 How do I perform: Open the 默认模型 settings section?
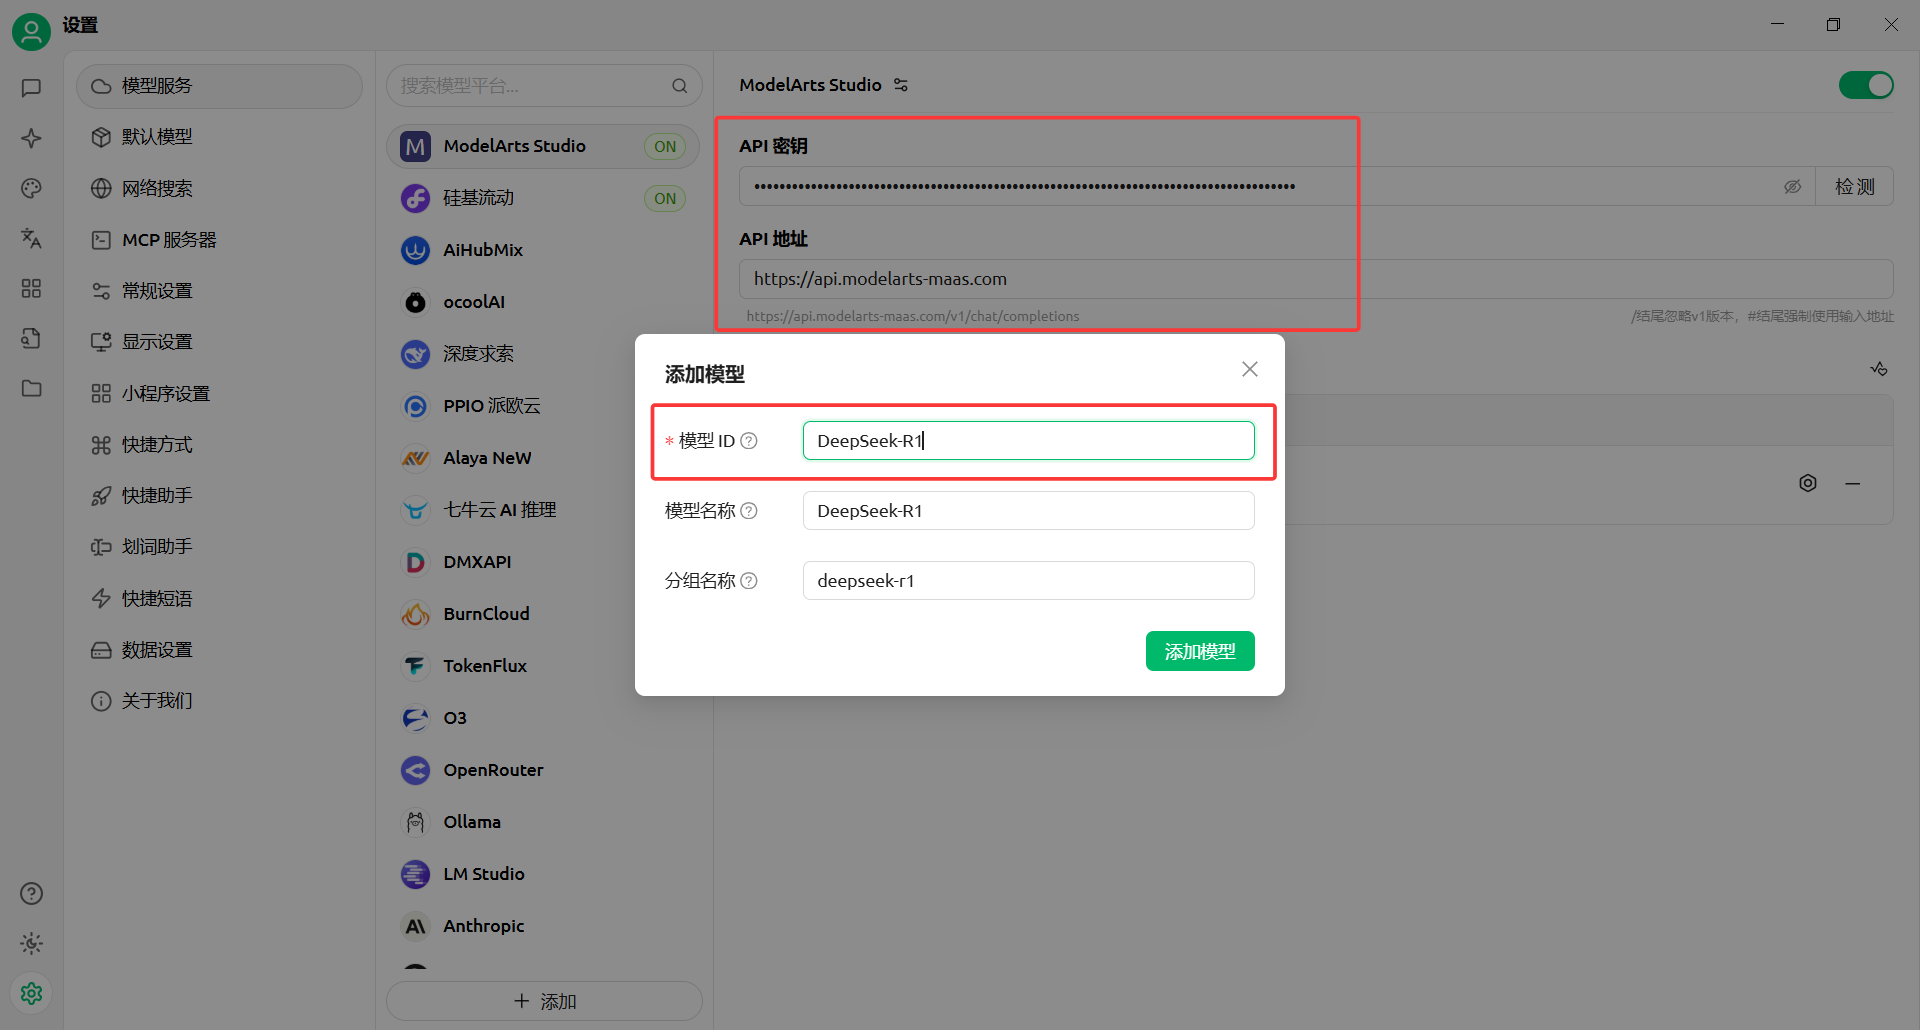[x=219, y=137]
